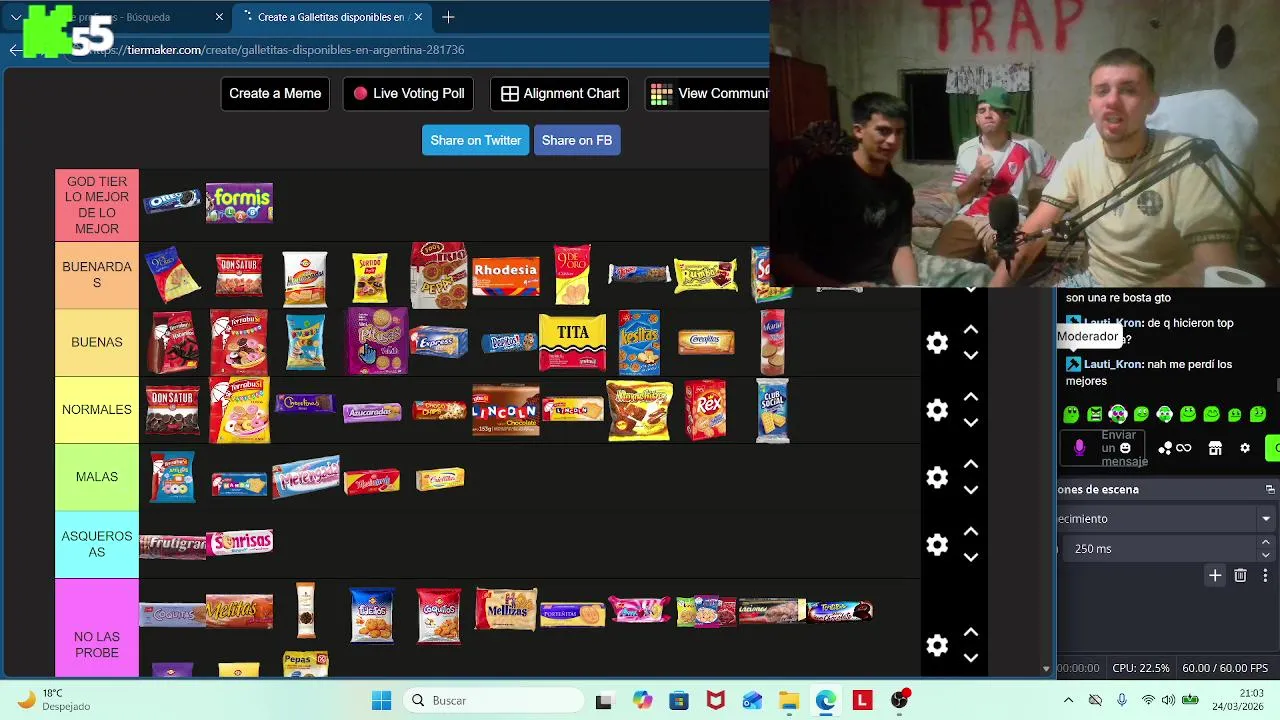Select the Club Social item in NORMALES
This screenshot has height=720, width=1280.
pyautogui.click(x=773, y=410)
